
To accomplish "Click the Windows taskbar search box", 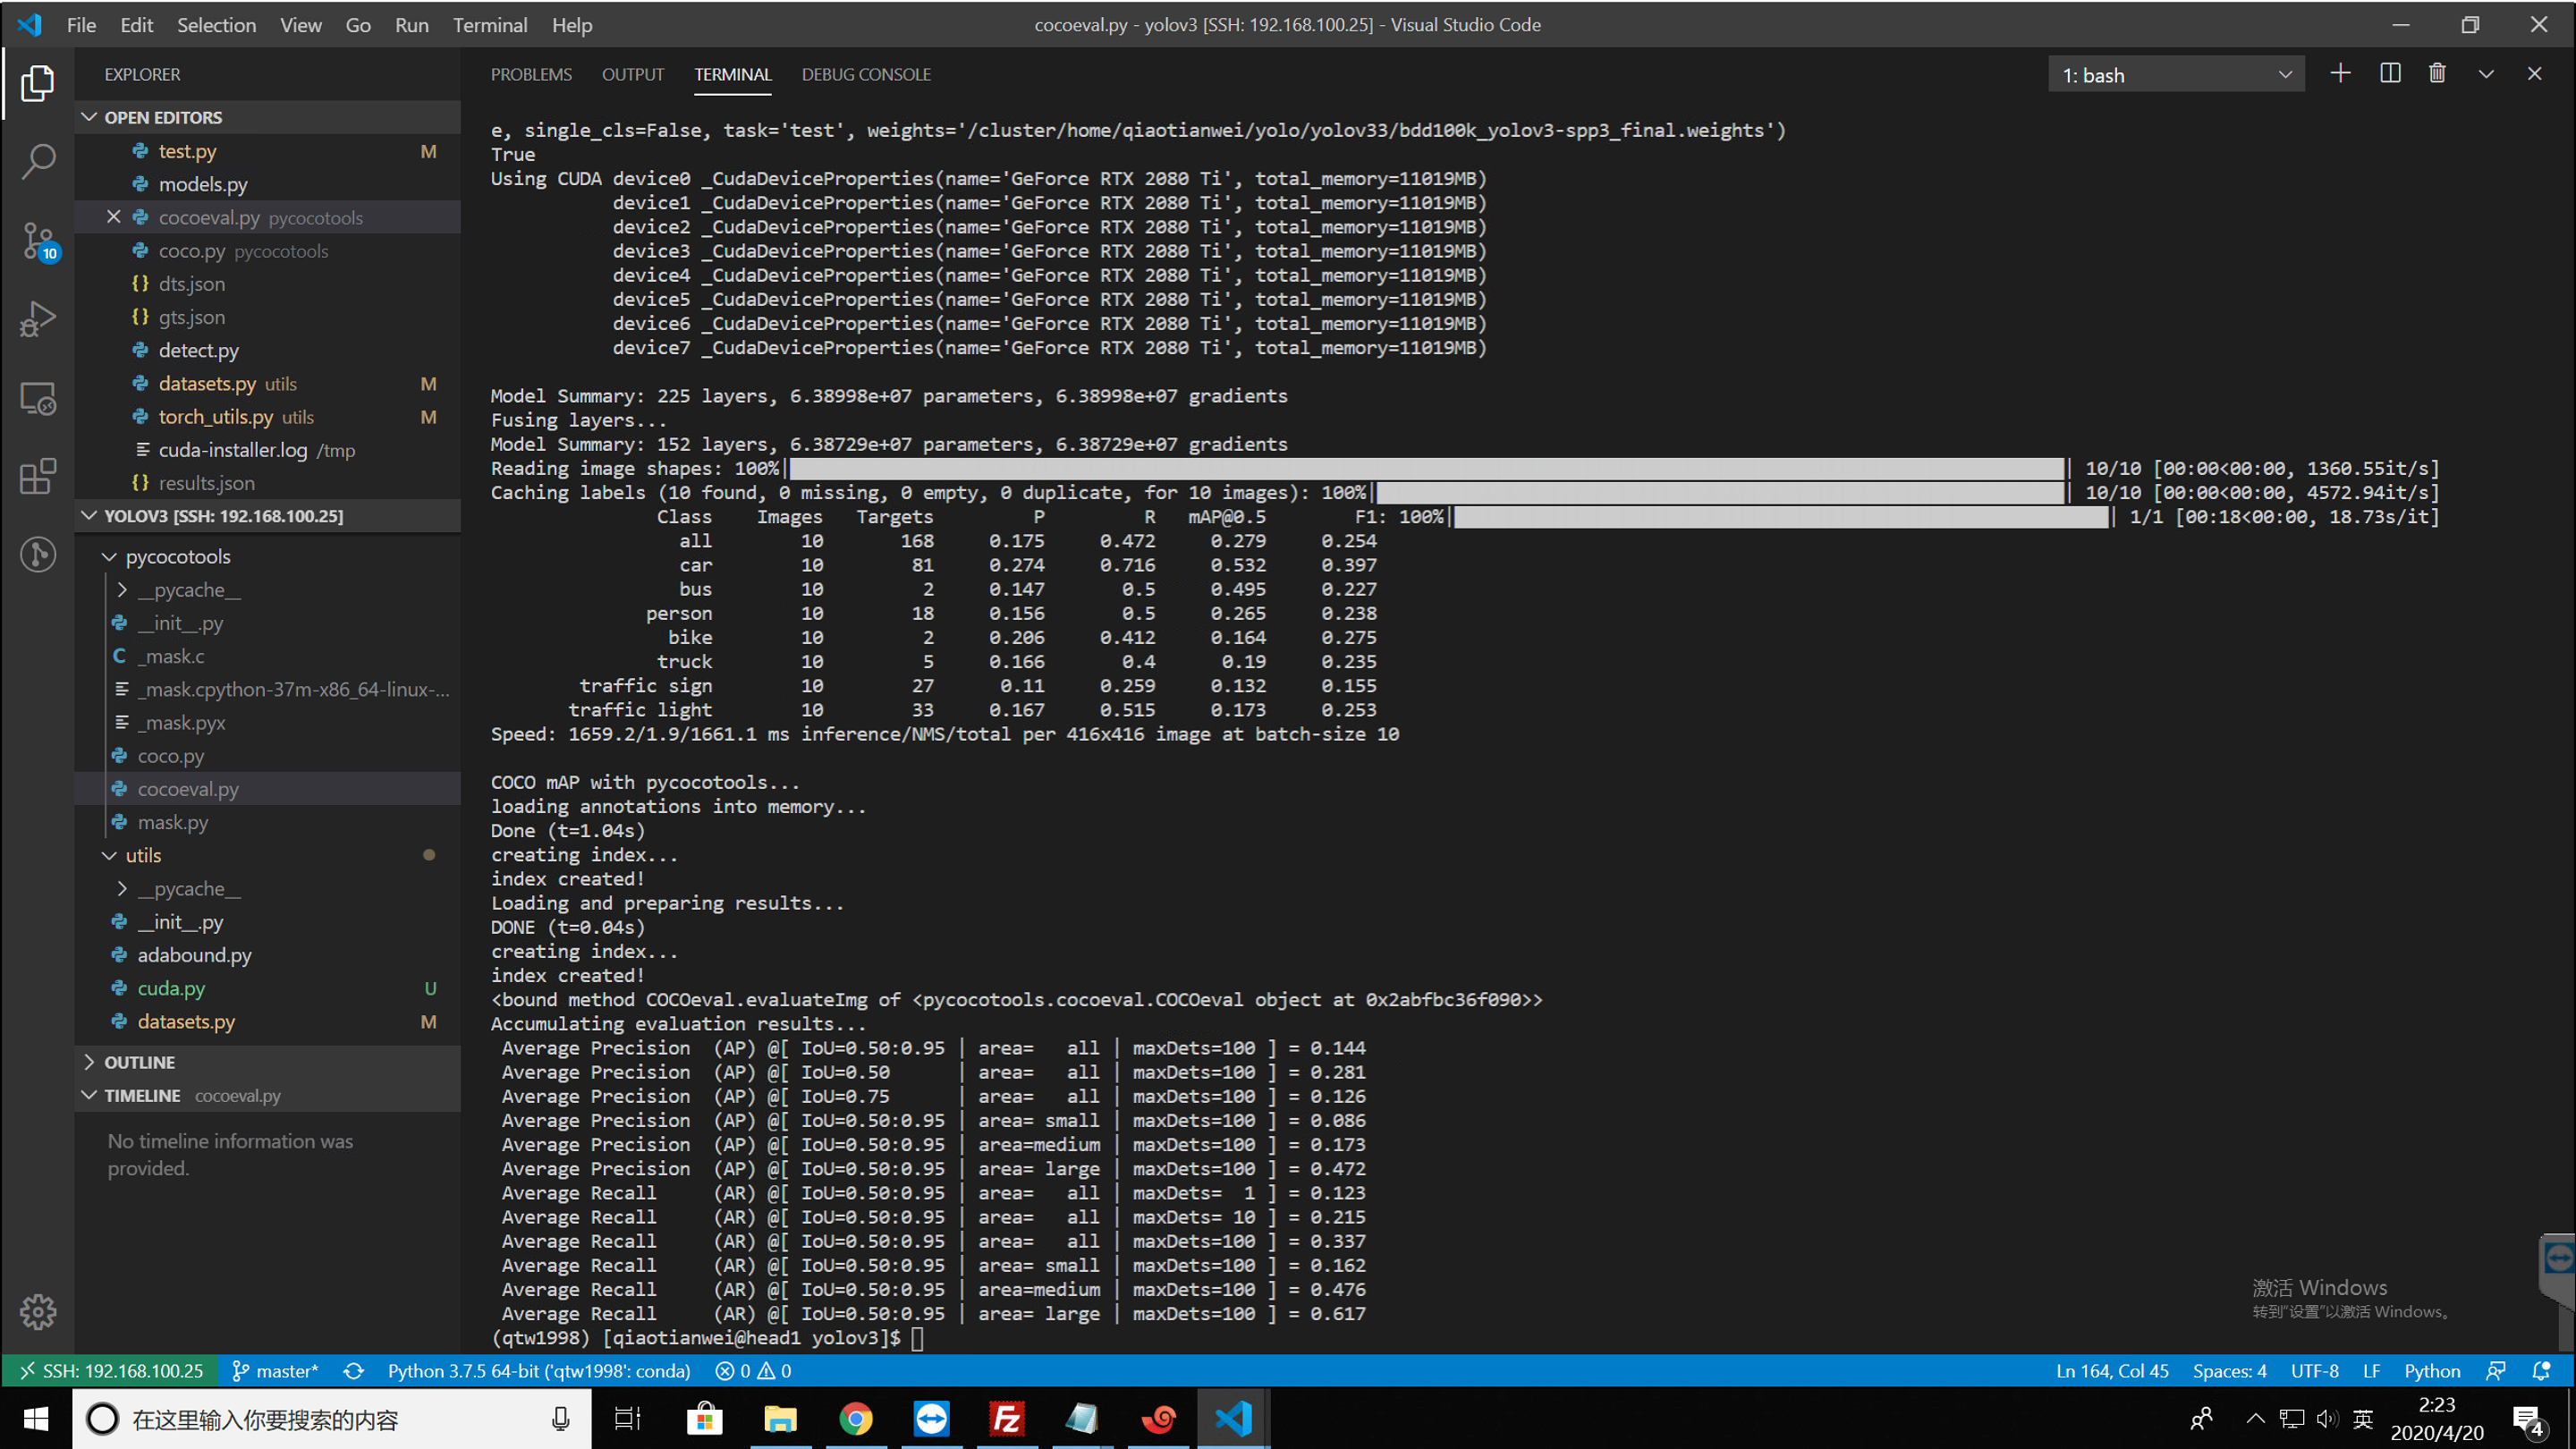I will (332, 1419).
